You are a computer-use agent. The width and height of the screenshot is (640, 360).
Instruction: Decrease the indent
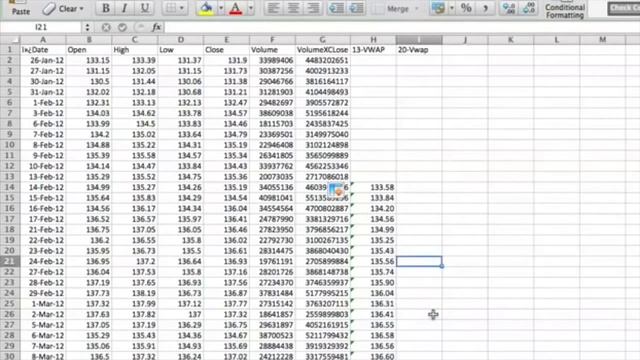click(x=336, y=8)
